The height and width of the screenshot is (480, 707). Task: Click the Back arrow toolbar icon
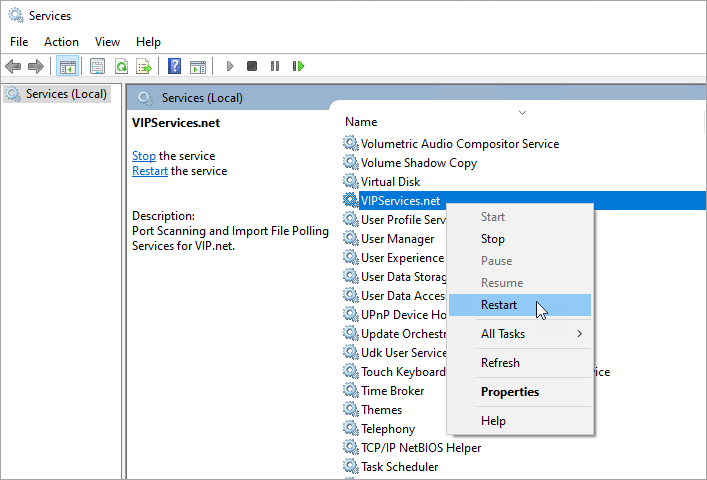13,67
